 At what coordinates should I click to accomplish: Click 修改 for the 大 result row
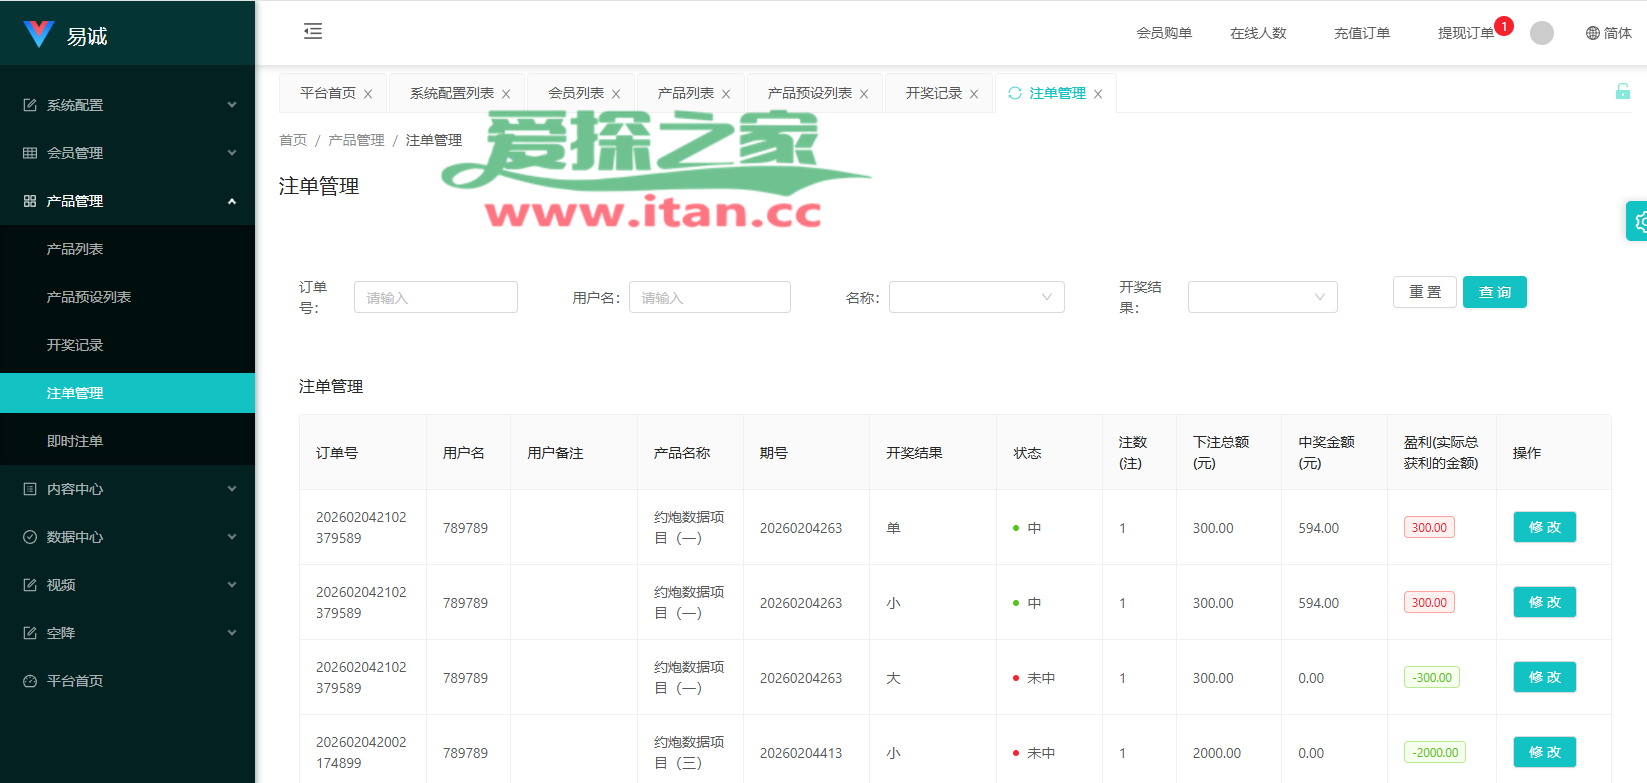(1544, 677)
